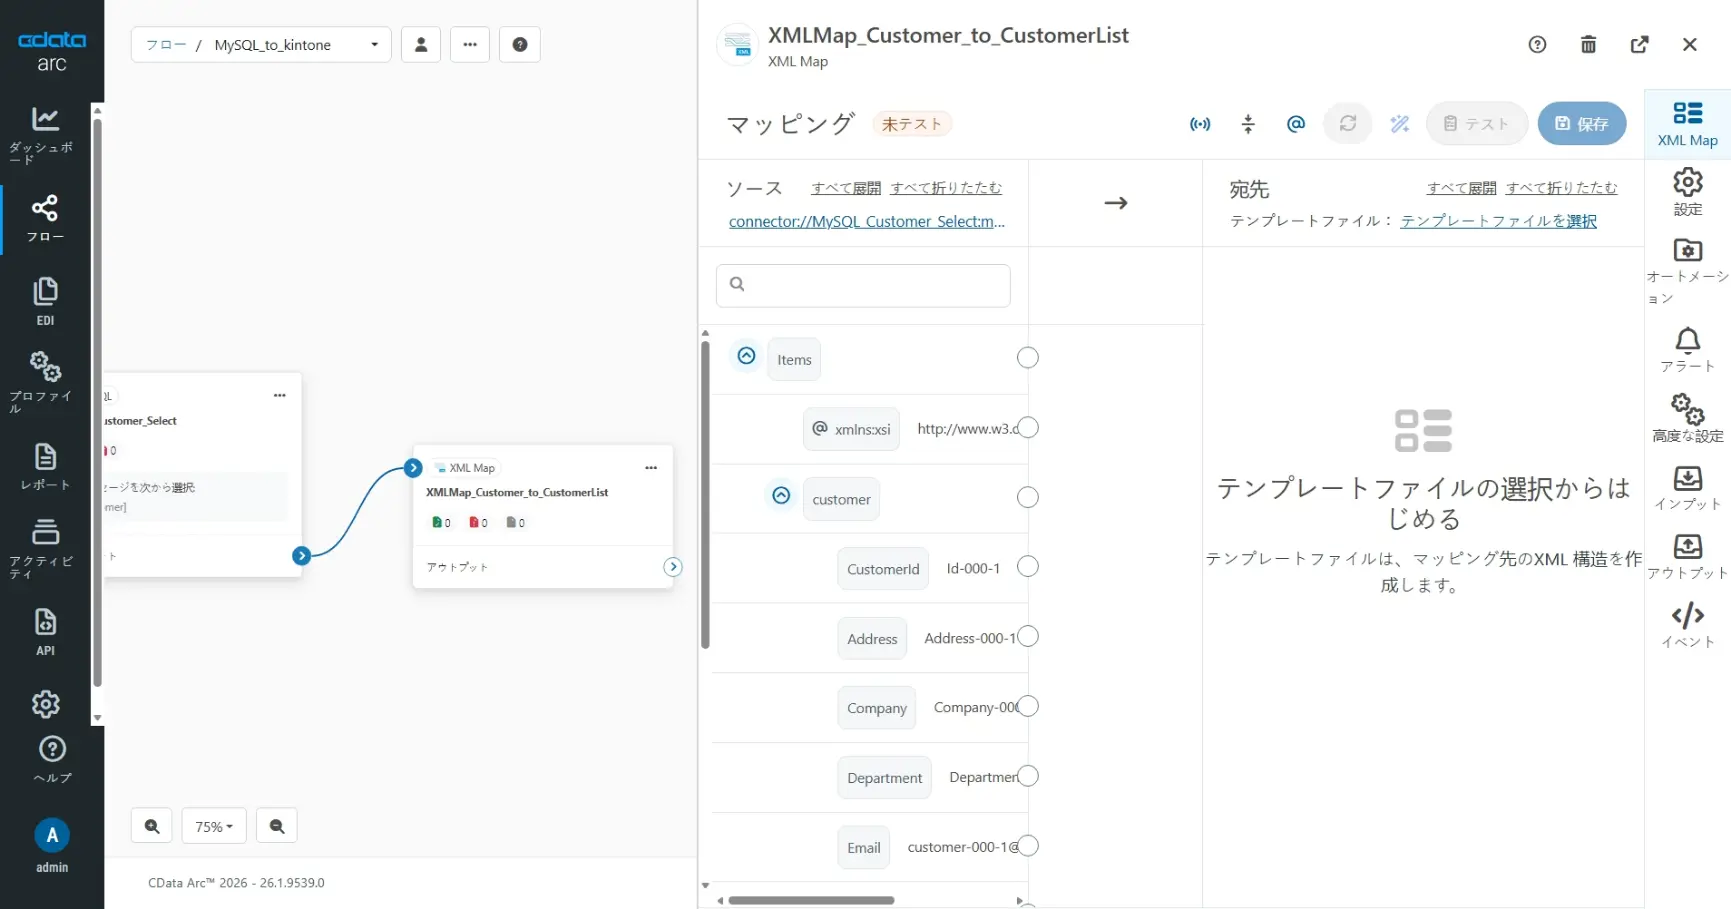
Task: Open レポート from the left sidebar
Action: pyautogui.click(x=45, y=463)
